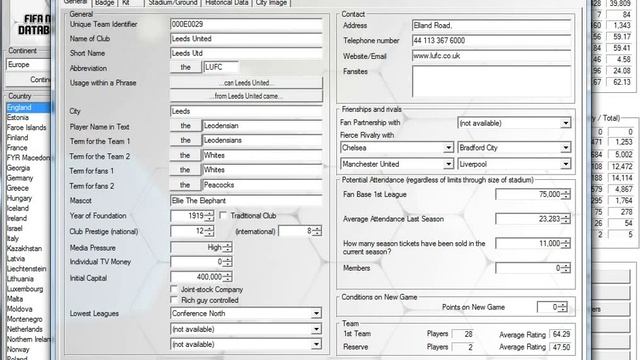
Task: Expand the Chelsea rivalry dropdown
Action: click(448, 147)
